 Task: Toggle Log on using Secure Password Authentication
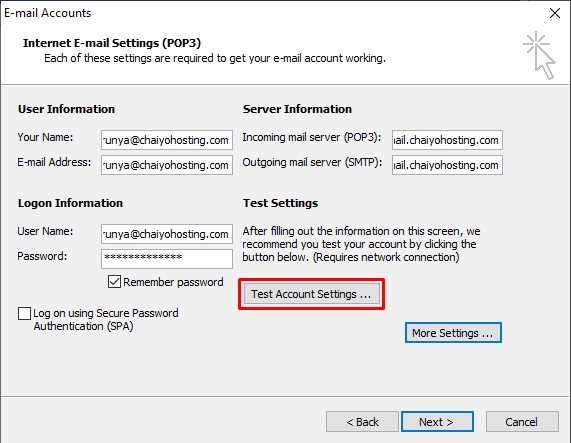24,313
